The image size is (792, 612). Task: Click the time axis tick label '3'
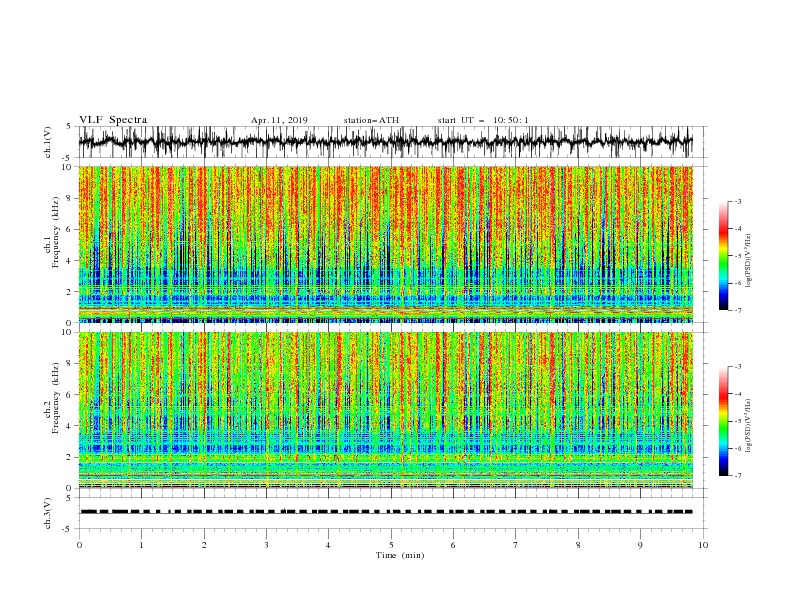click(266, 545)
